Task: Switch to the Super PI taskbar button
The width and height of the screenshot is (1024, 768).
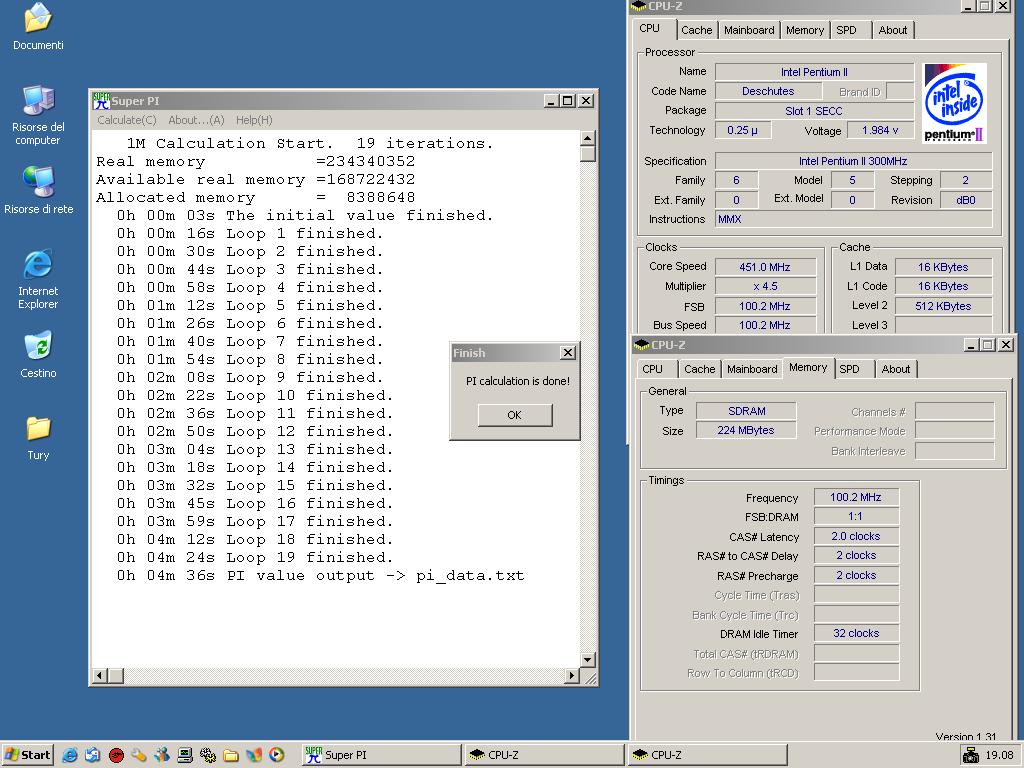Action: click(382, 755)
